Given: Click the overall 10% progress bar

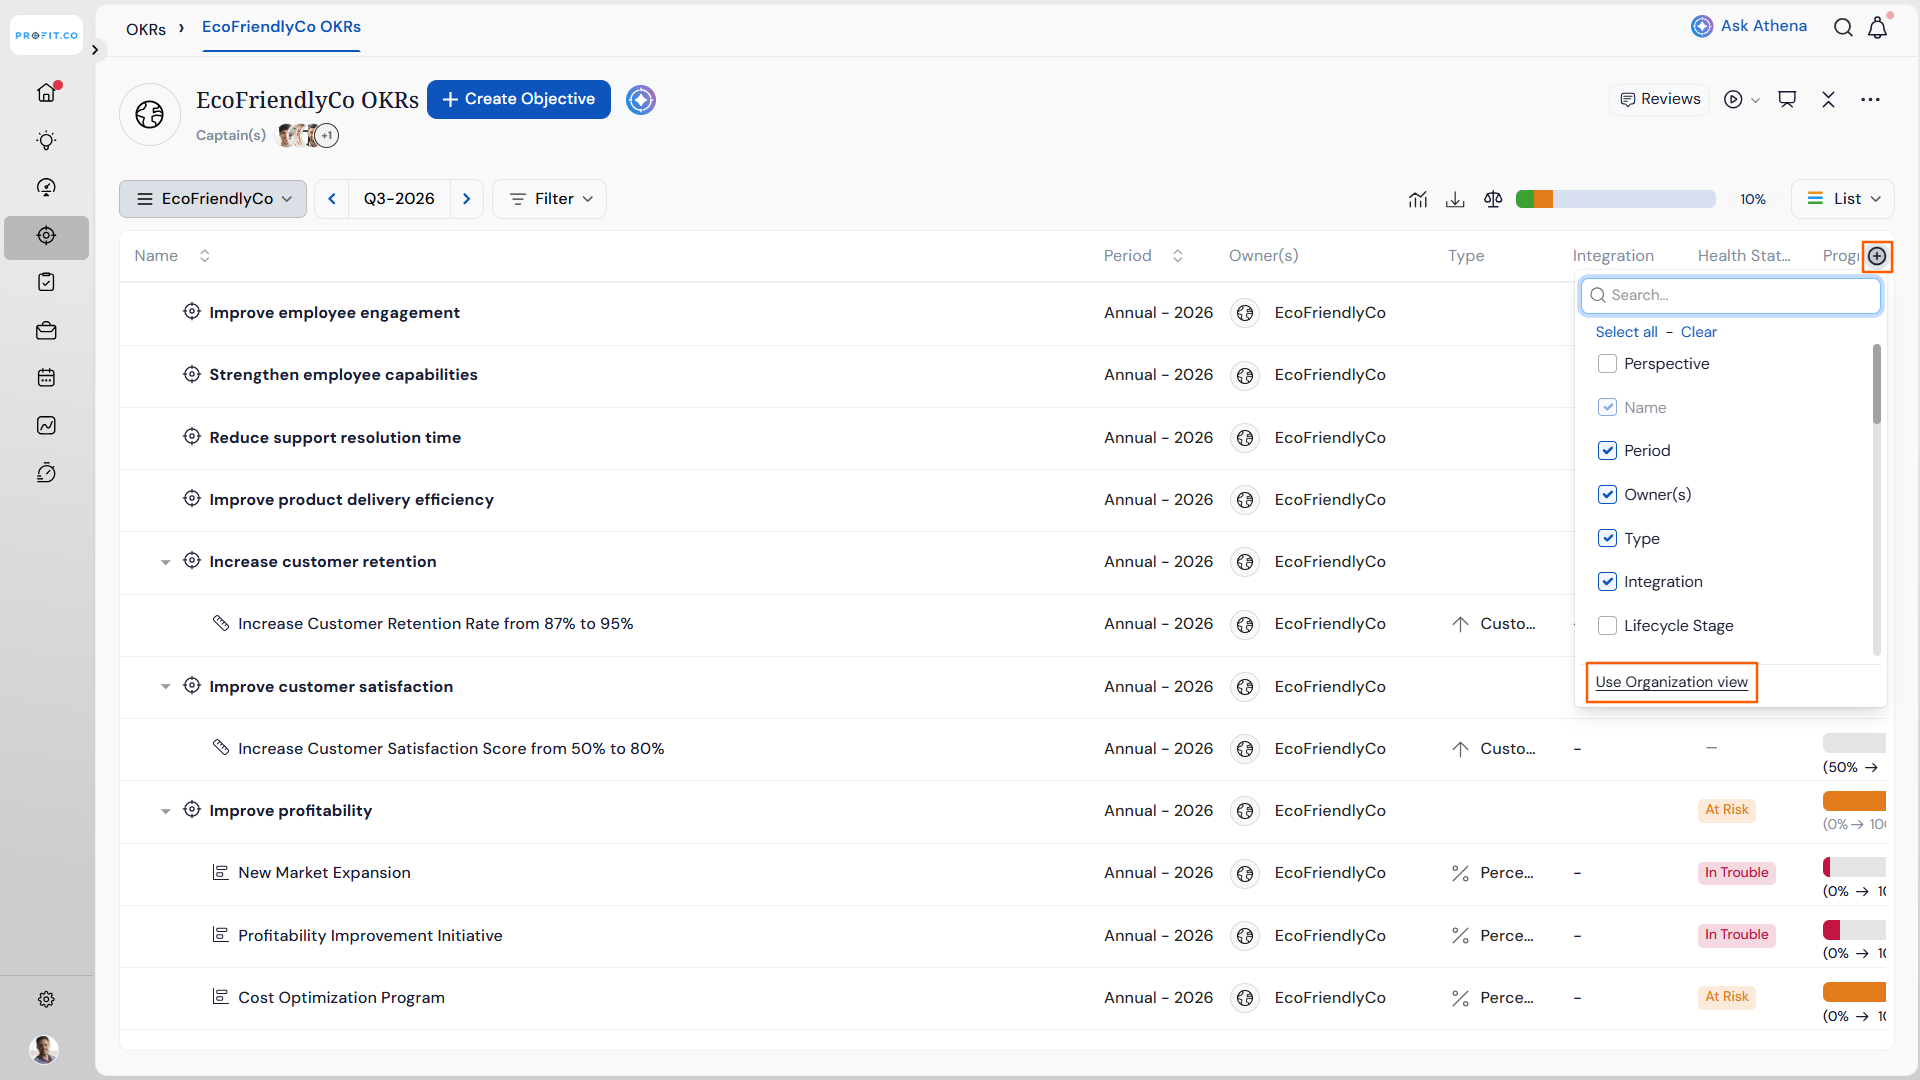Looking at the screenshot, I should pos(1615,199).
